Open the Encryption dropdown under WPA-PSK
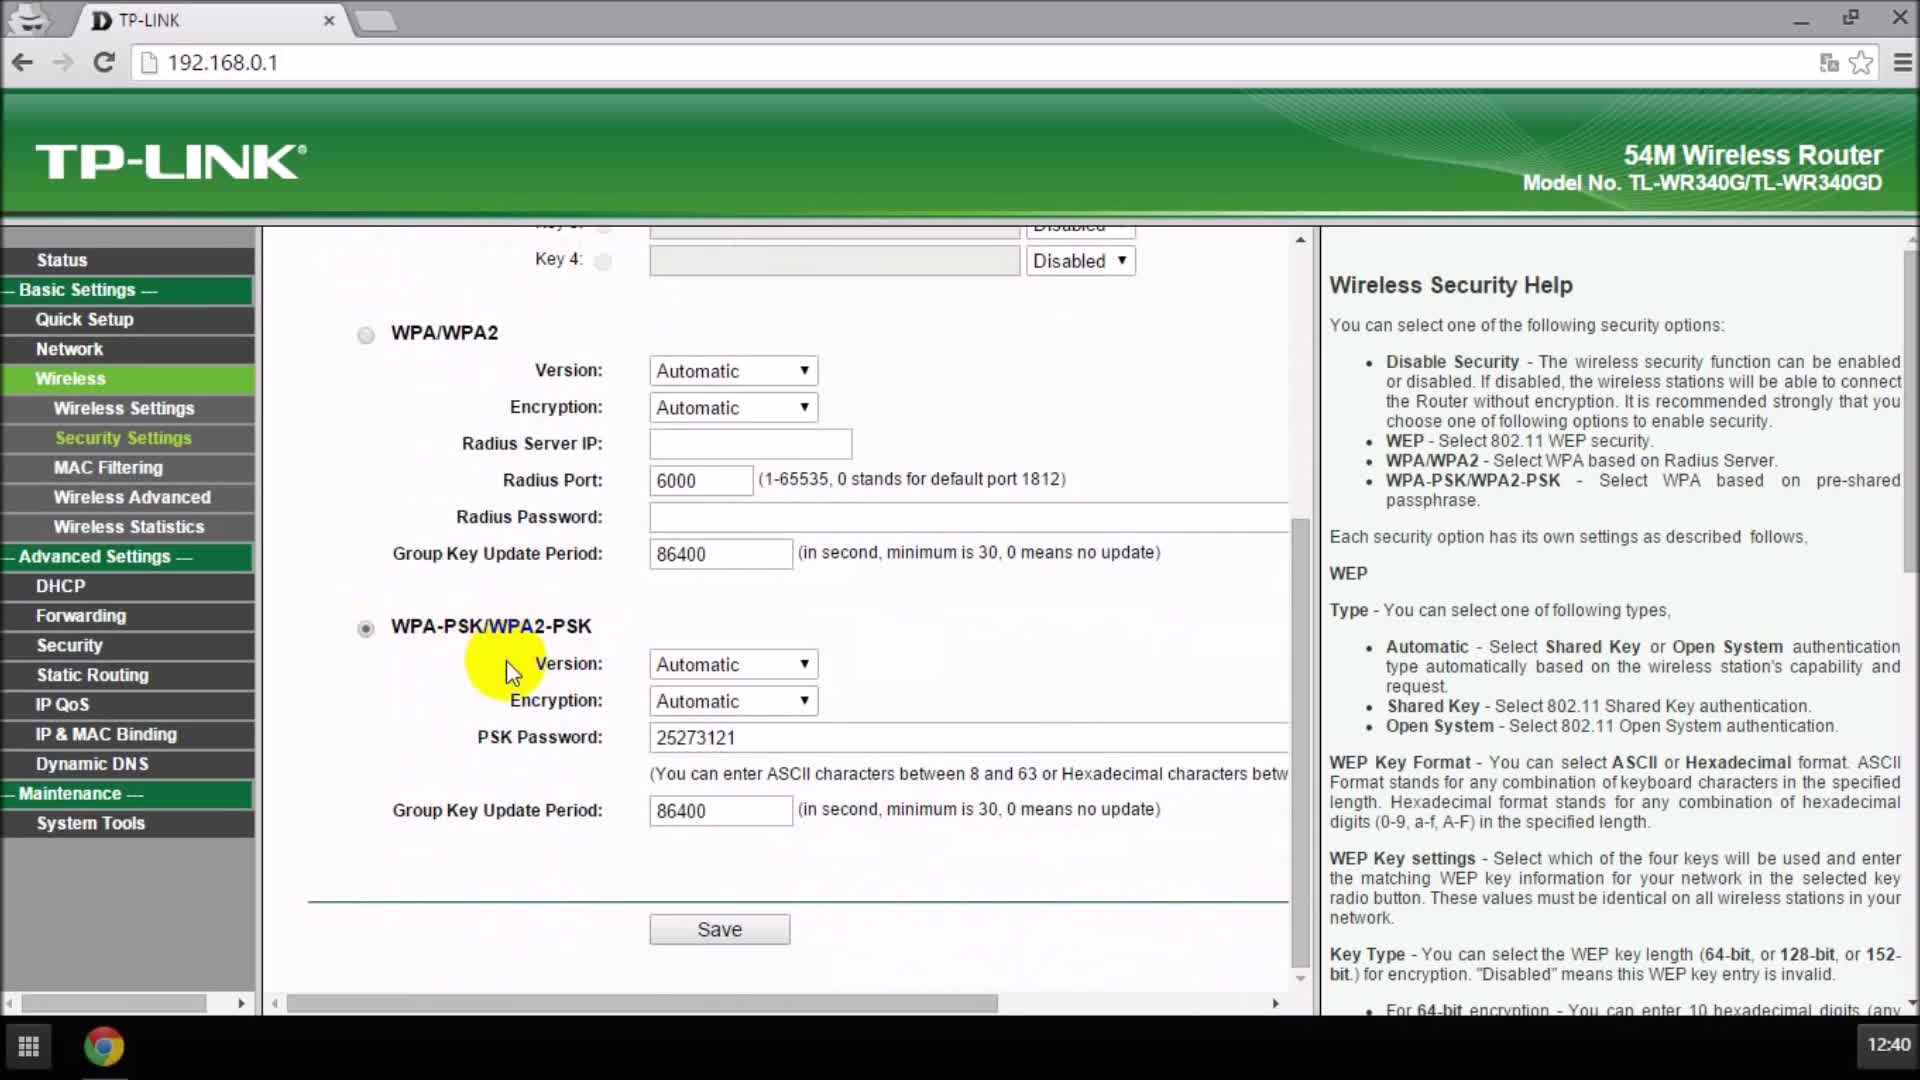 (x=732, y=700)
